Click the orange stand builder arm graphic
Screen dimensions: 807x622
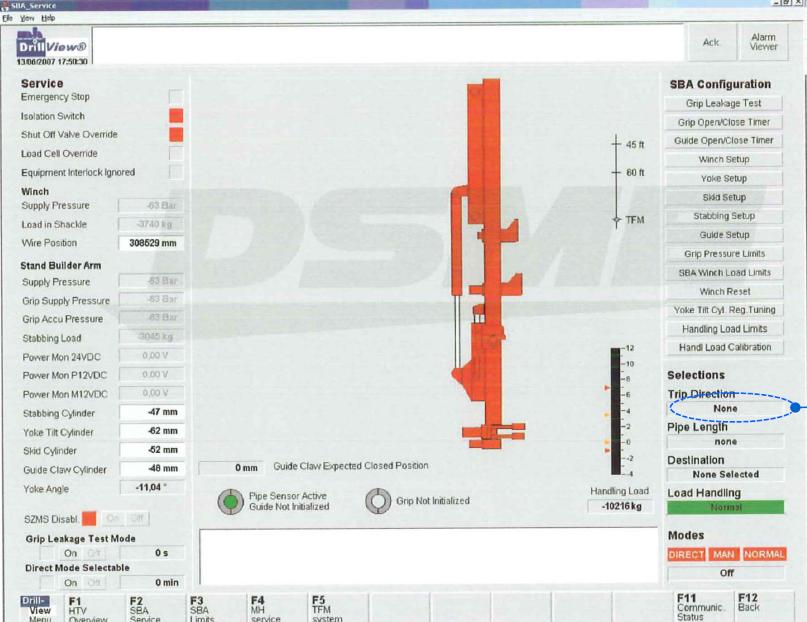point(486,263)
